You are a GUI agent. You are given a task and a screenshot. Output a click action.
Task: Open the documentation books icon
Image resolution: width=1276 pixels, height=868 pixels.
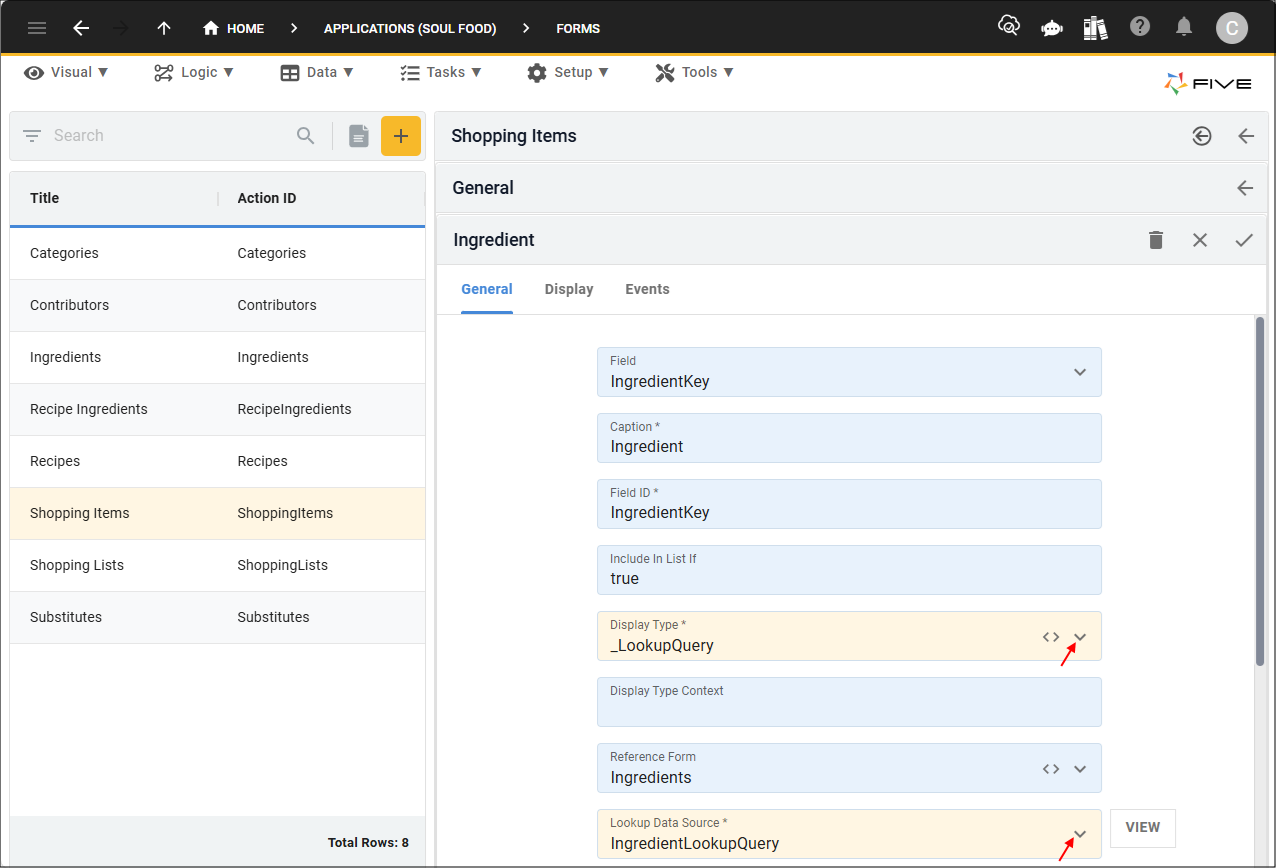pyautogui.click(x=1095, y=27)
